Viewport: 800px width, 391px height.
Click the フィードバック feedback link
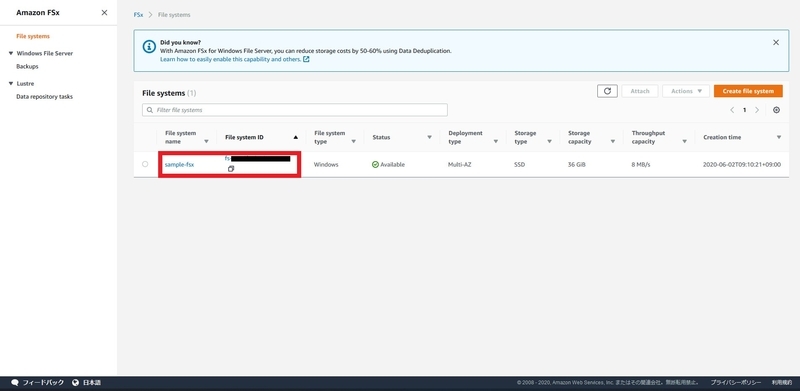click(x=43, y=382)
